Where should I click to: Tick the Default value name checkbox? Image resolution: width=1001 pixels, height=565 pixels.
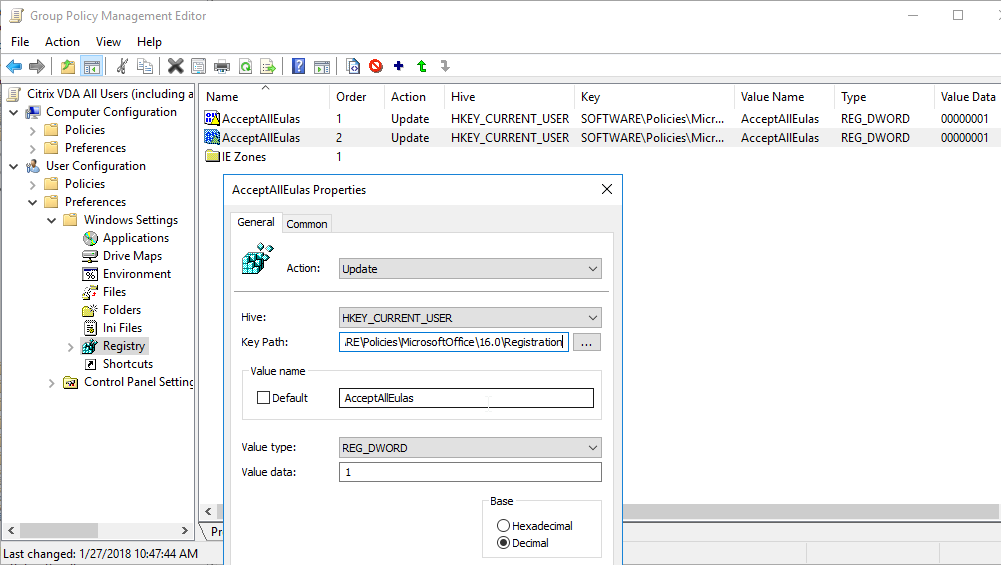[x=263, y=398]
